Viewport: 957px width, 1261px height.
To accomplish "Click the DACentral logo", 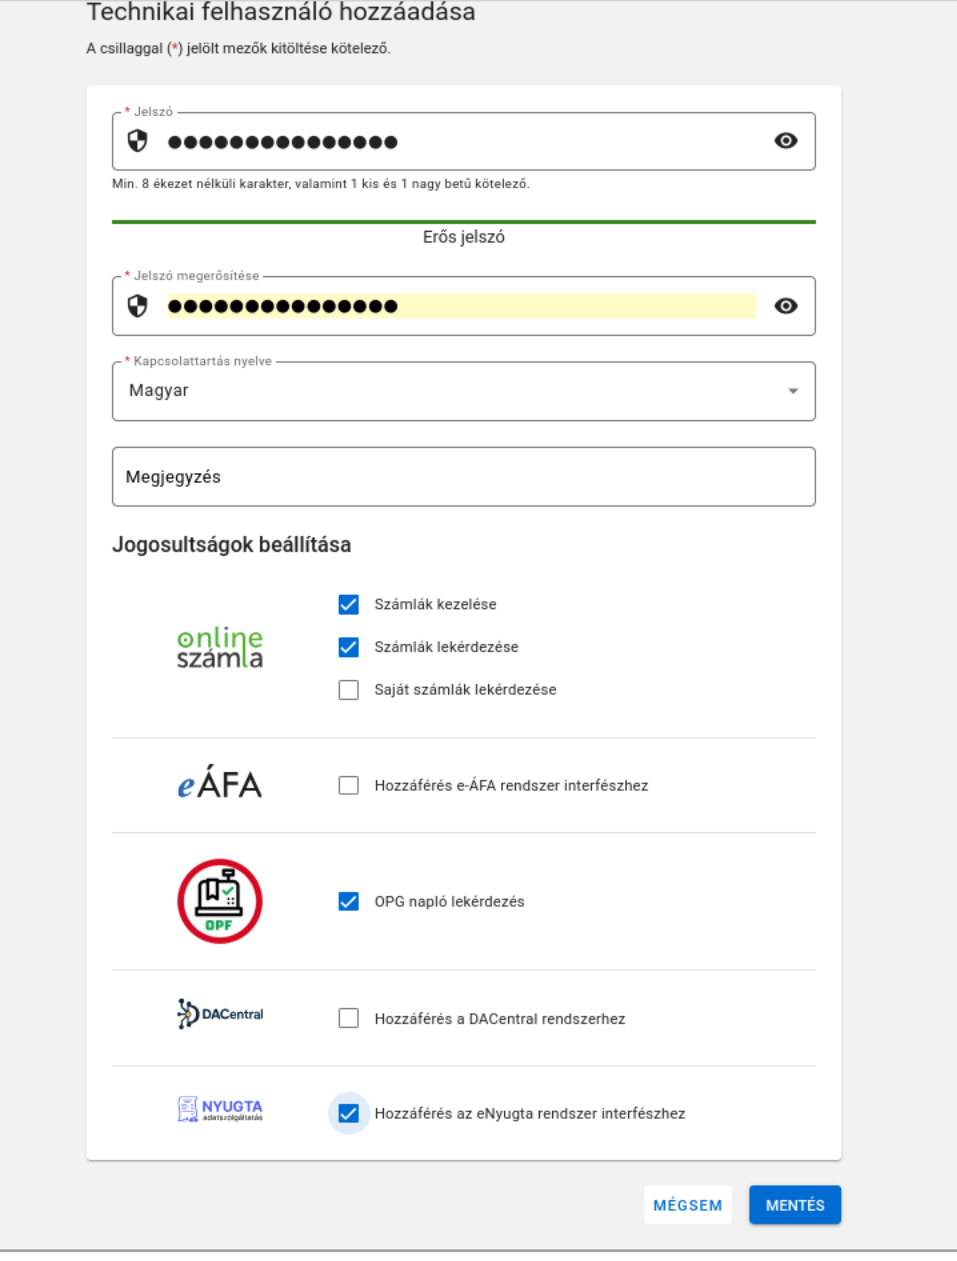I will pos(220,1014).
